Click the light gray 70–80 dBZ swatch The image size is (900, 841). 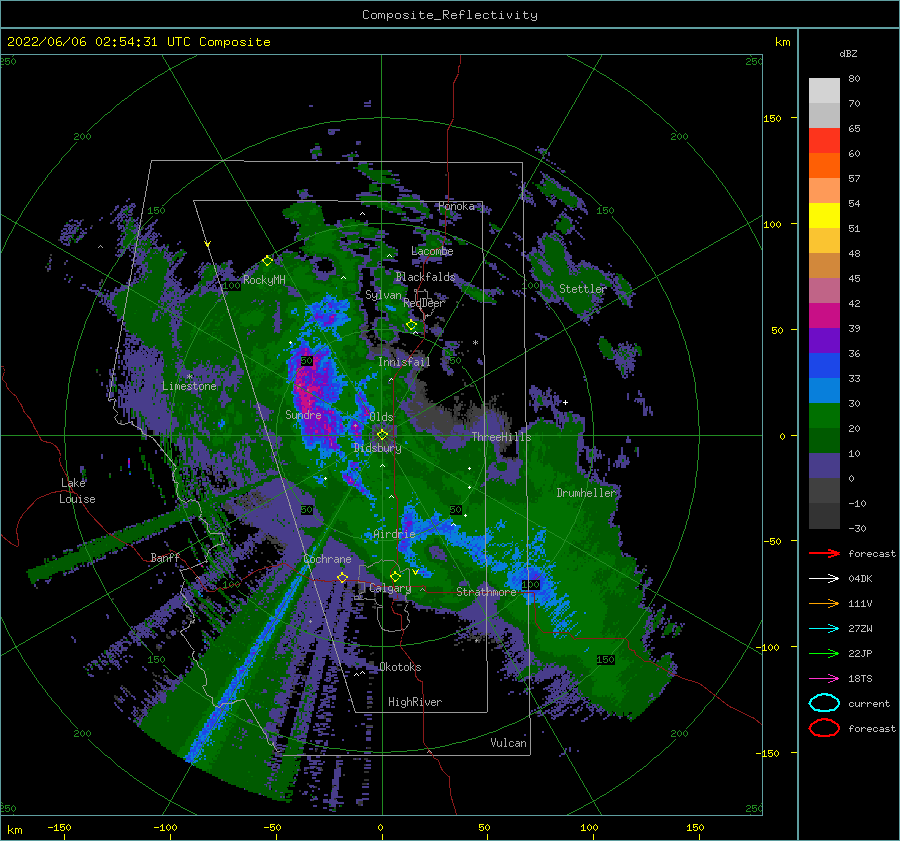824,90
